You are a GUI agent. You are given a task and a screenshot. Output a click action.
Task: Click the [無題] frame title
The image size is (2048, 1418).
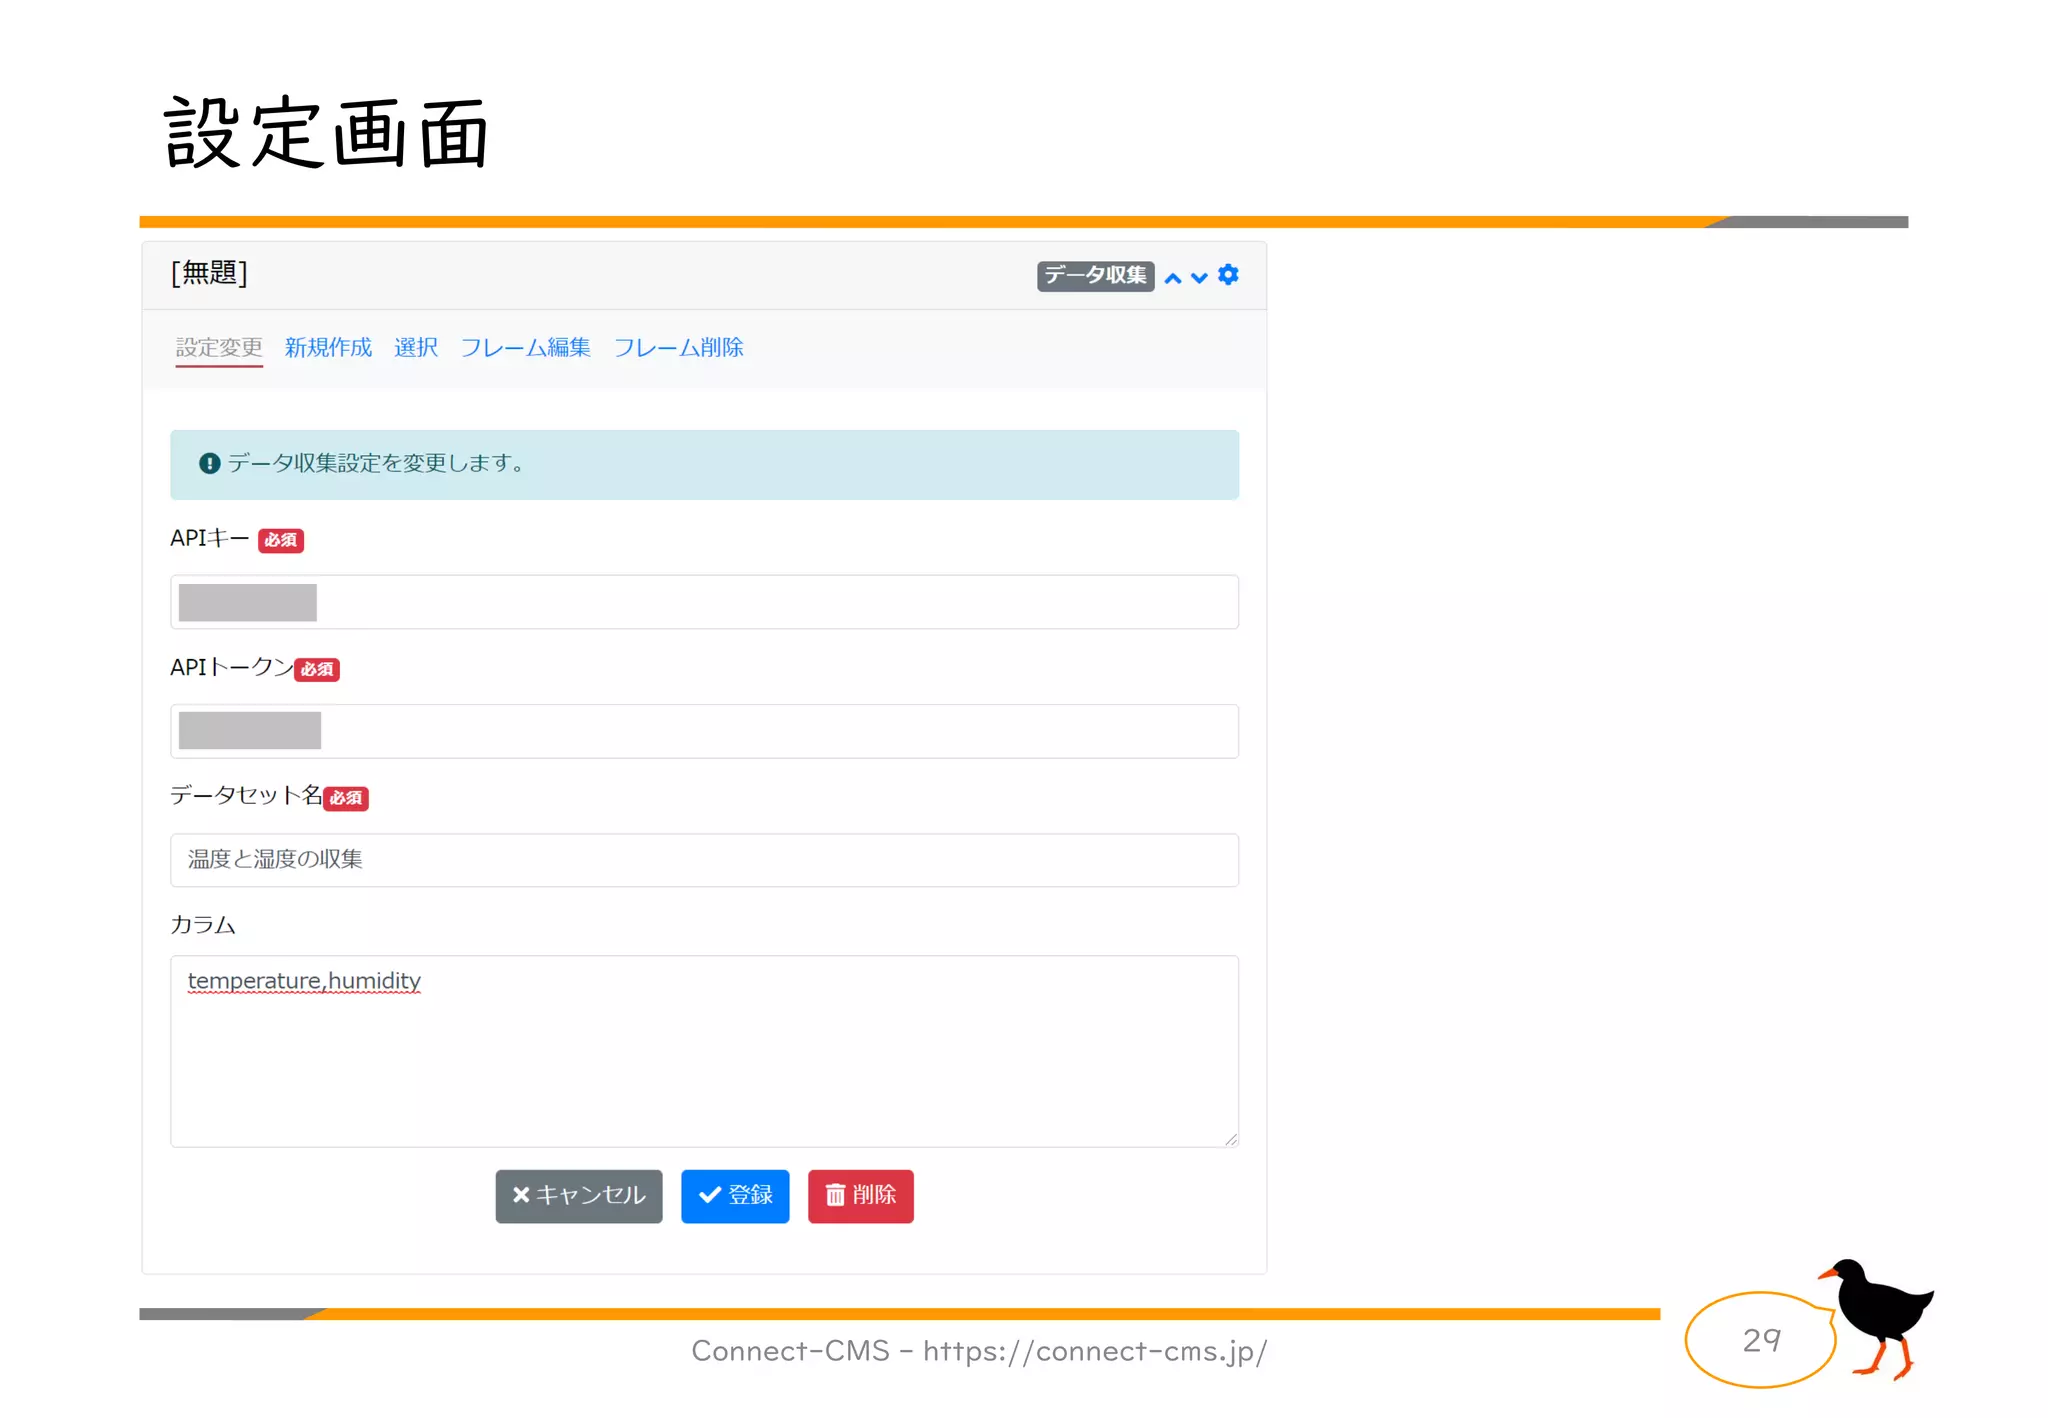(x=209, y=273)
